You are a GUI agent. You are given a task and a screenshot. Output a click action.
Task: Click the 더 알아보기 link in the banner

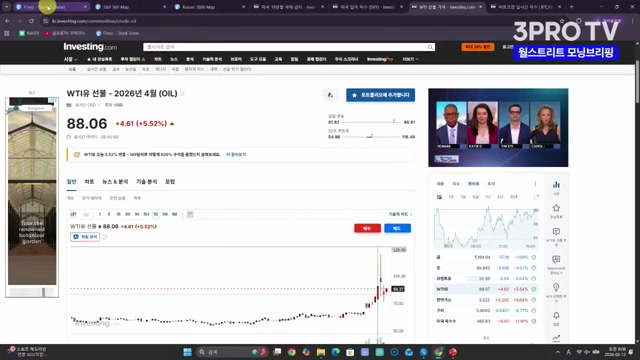(x=236, y=155)
